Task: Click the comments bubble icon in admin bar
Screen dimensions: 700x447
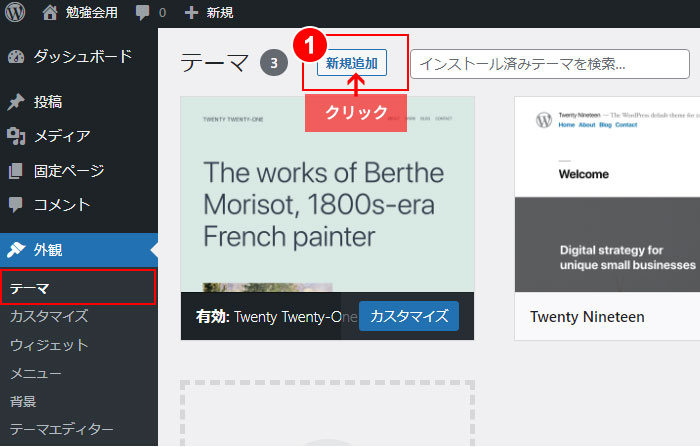Action: click(142, 13)
